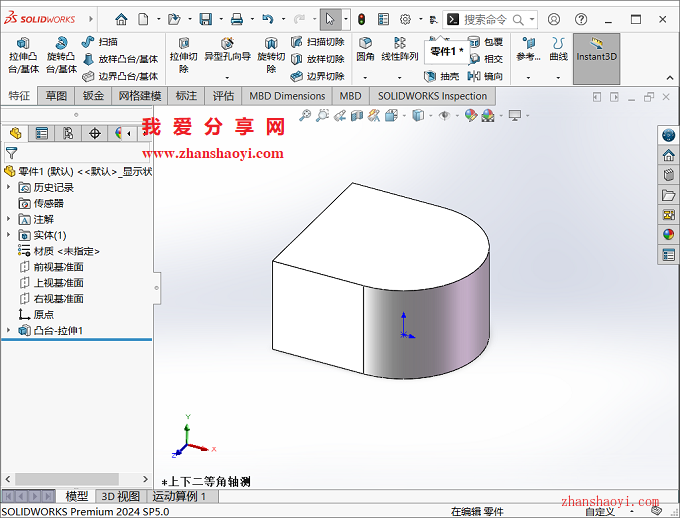Select the 圆角 fillet tool
Viewport: 680px width, 518px height.
tap(365, 49)
